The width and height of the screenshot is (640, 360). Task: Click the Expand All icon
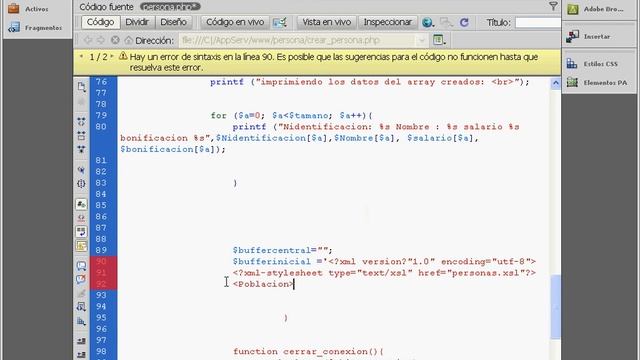tap(81, 149)
